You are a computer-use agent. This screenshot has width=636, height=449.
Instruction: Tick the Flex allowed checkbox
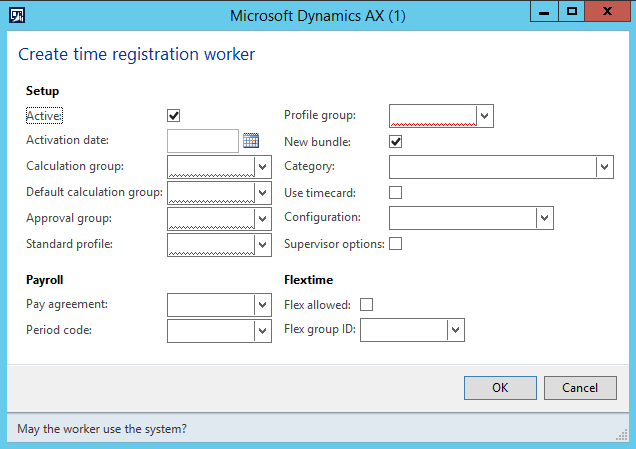point(366,305)
